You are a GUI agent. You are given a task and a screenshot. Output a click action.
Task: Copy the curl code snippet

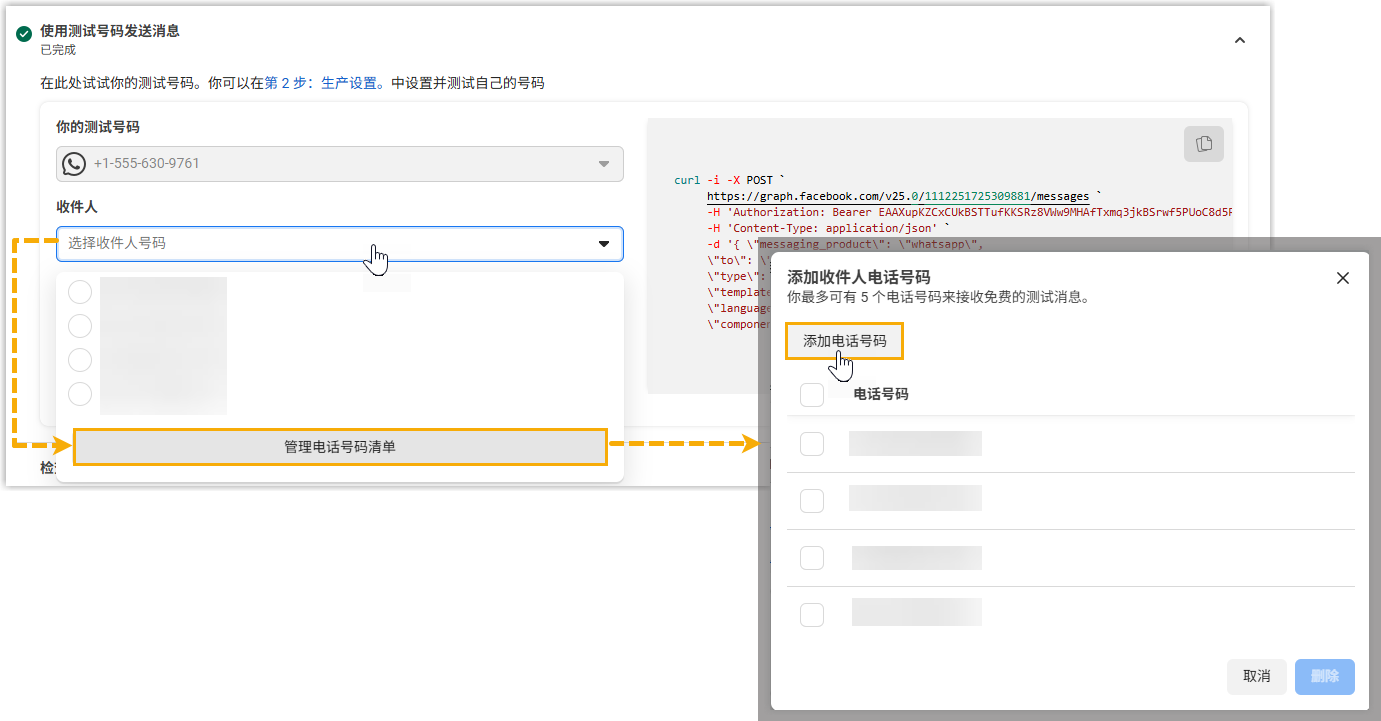coord(1204,143)
